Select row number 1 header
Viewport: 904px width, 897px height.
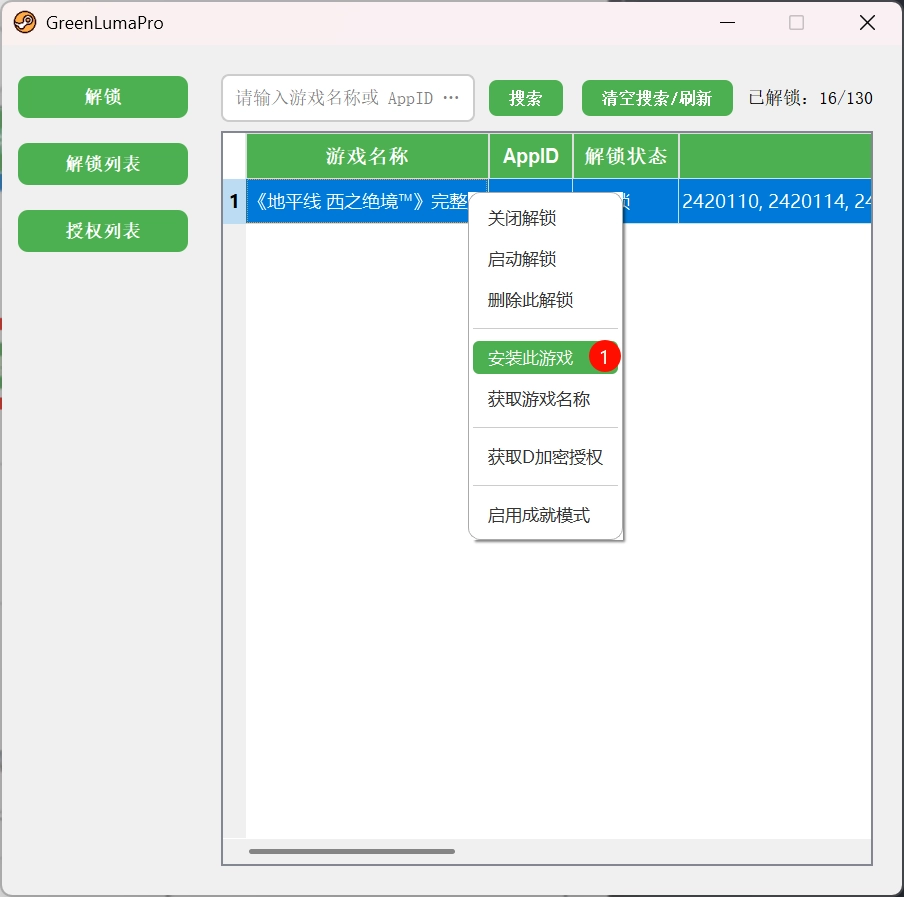click(x=234, y=201)
